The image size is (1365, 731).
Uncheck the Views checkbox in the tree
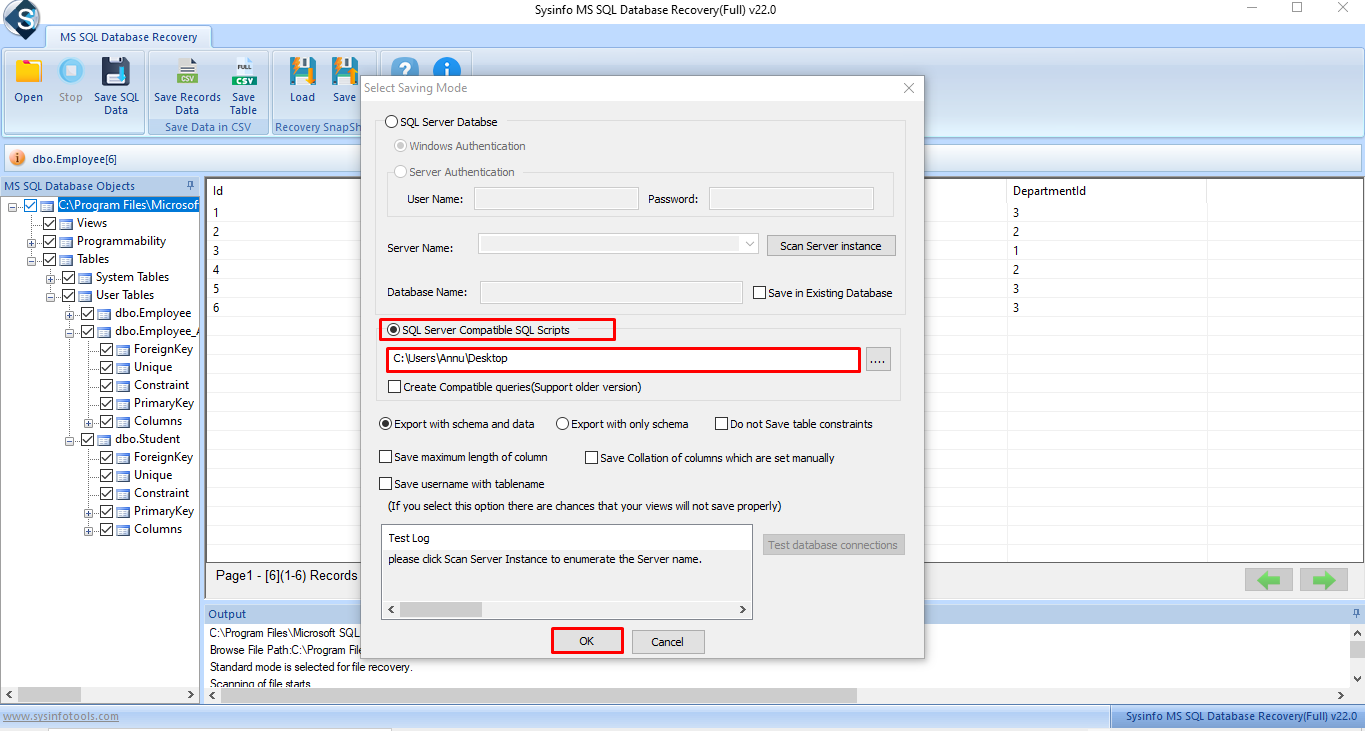[49, 224]
